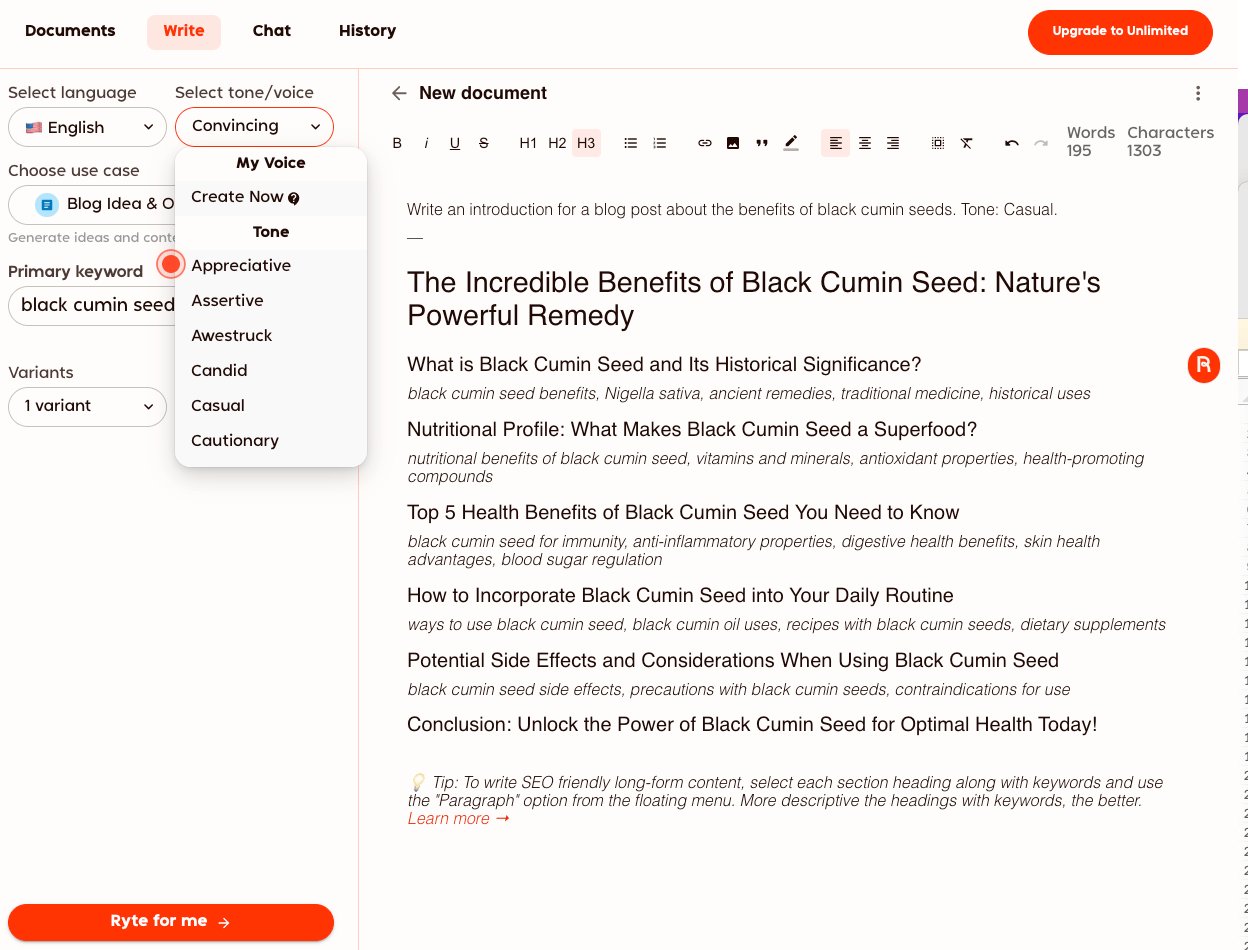Click the Words 195 counter
This screenshot has width=1248, height=950.
coord(1091,142)
